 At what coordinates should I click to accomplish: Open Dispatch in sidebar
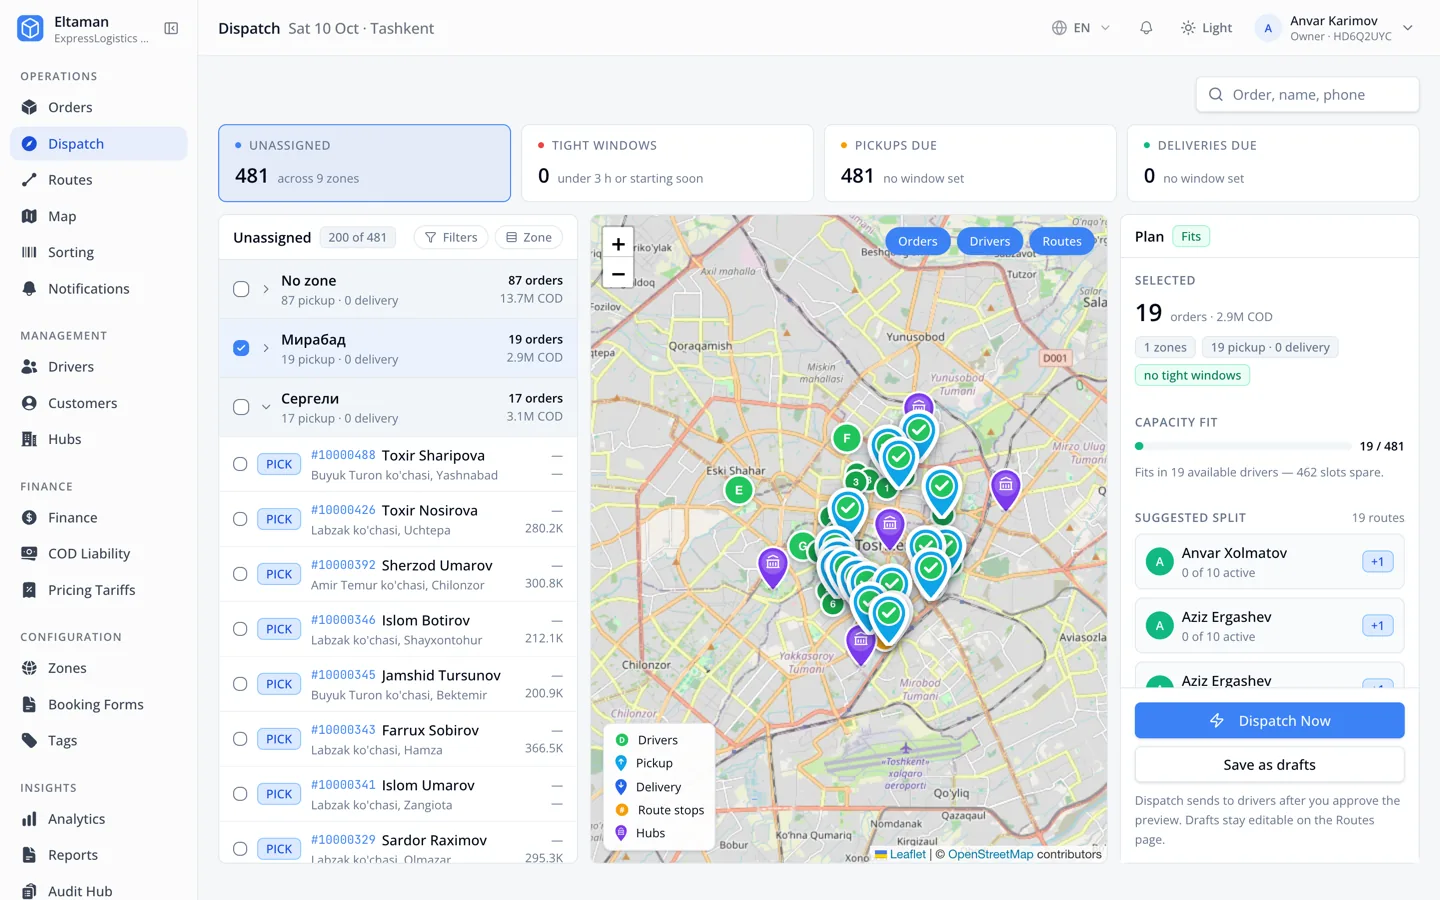tap(99, 144)
